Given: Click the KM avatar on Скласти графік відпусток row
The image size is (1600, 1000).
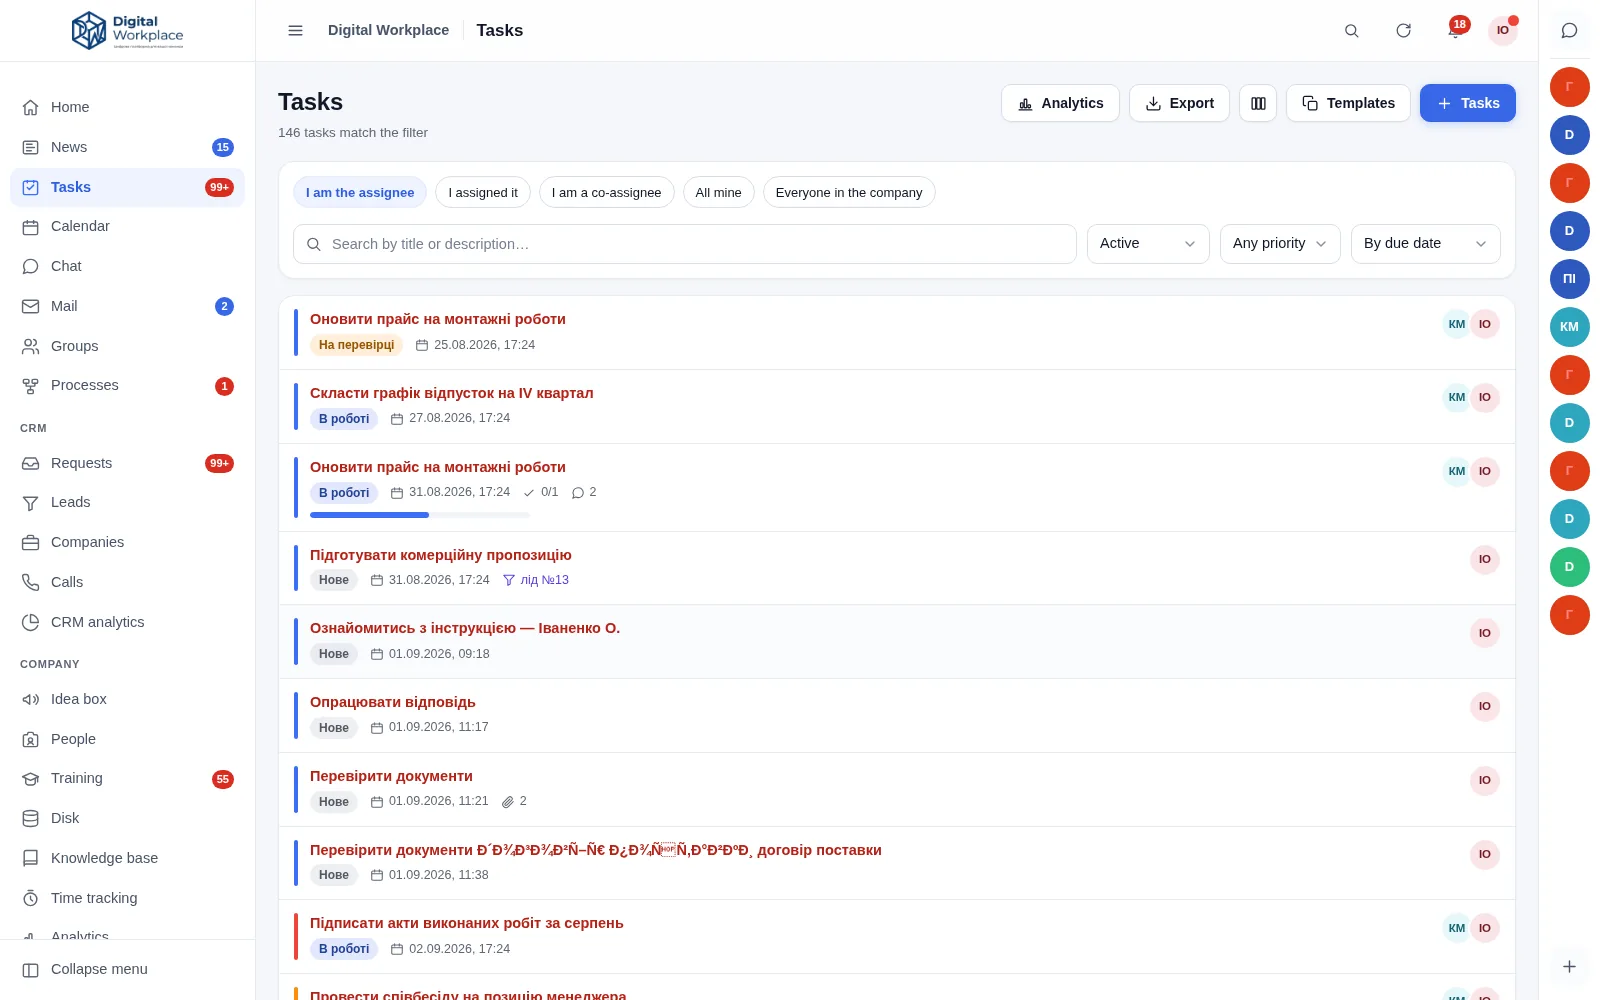Looking at the screenshot, I should [1457, 398].
